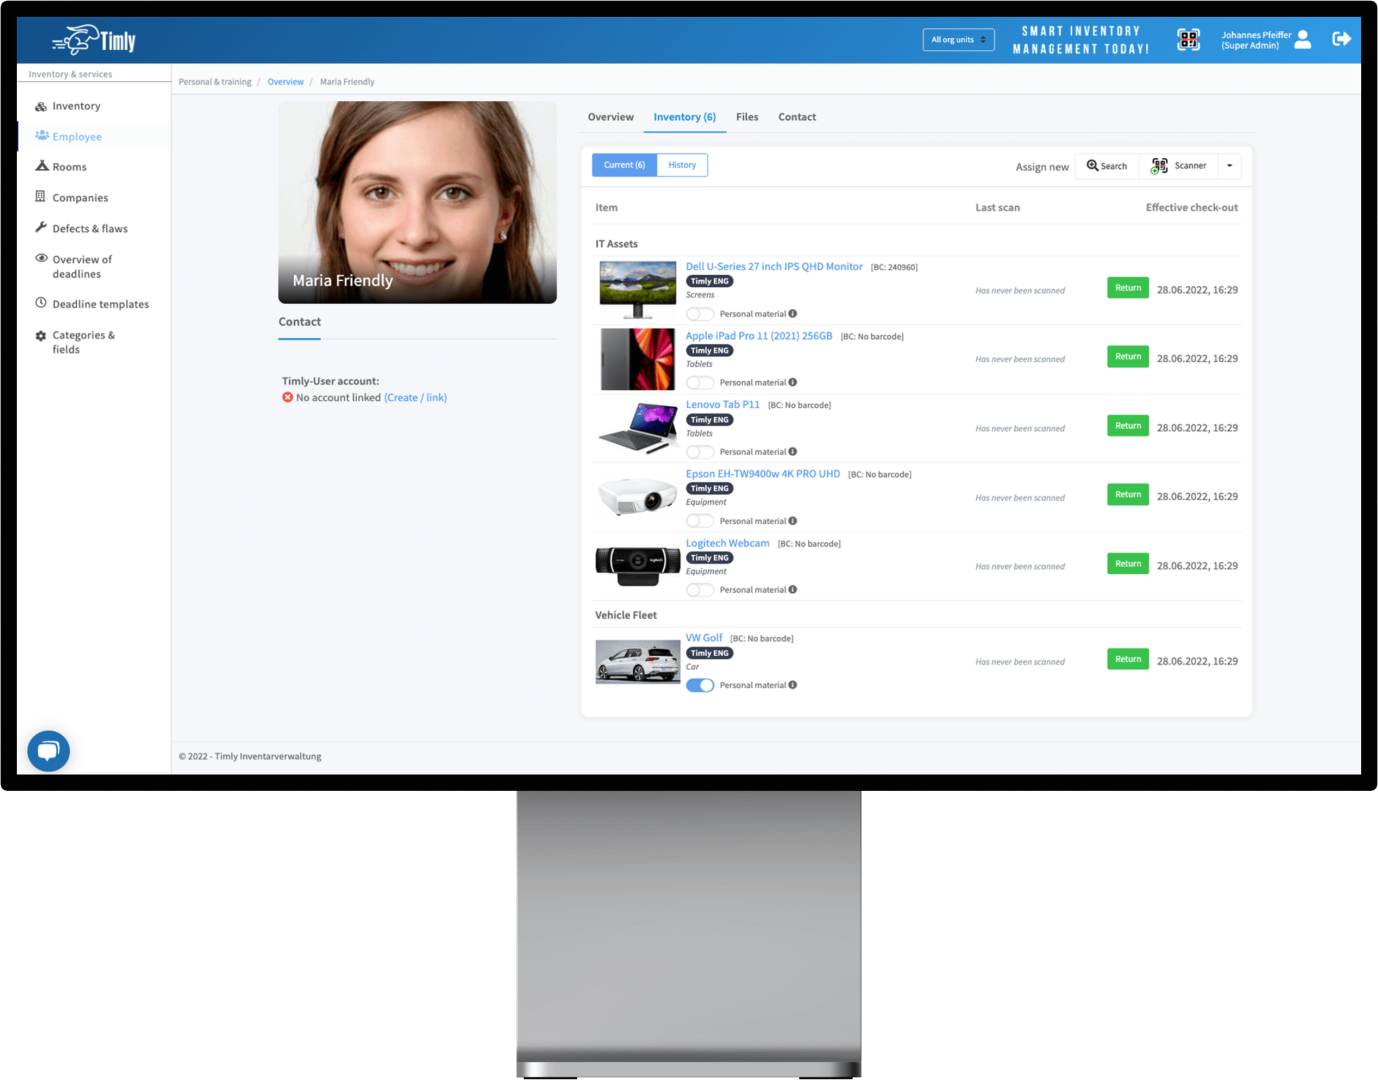Open Logitech Webcam item link
The image size is (1378, 1080).
(x=728, y=543)
